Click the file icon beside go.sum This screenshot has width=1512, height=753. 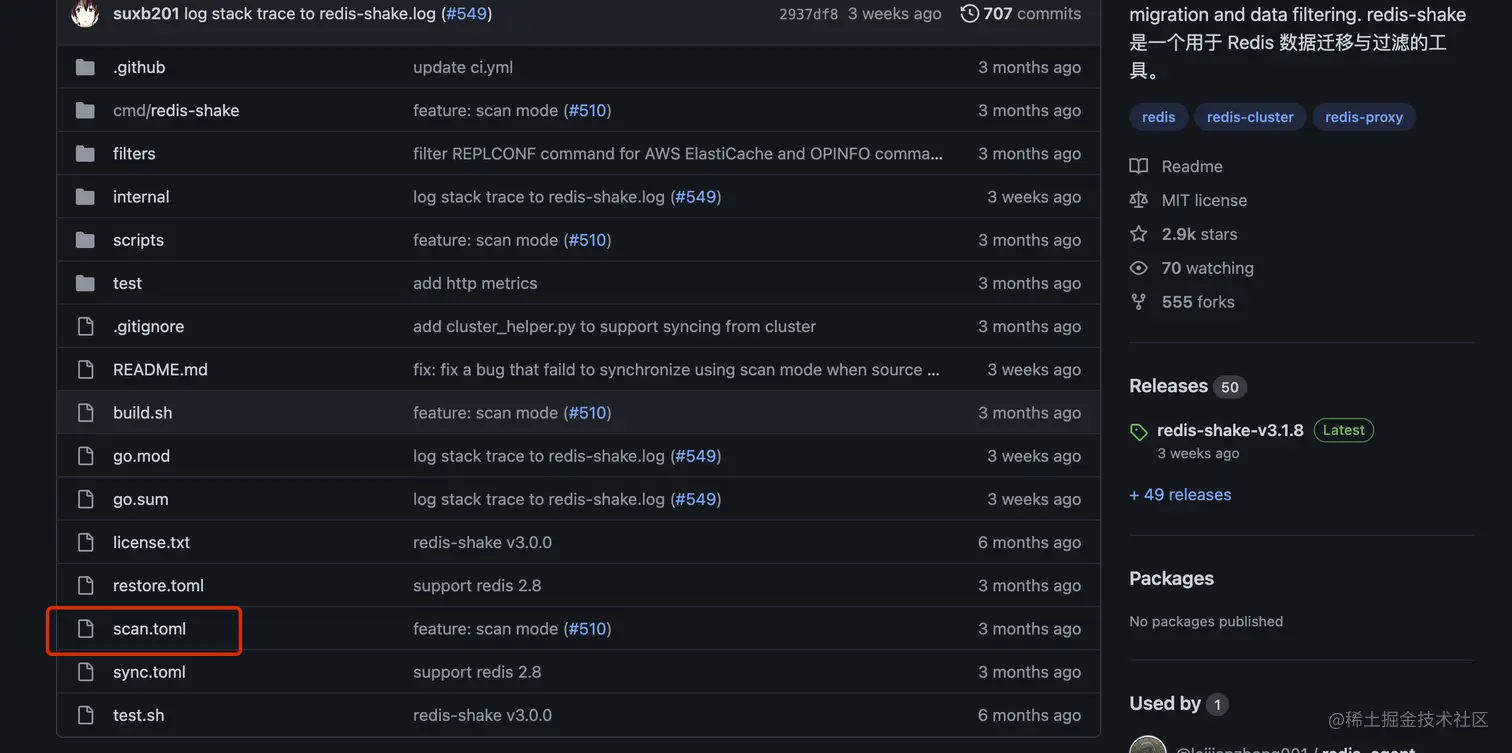85,499
